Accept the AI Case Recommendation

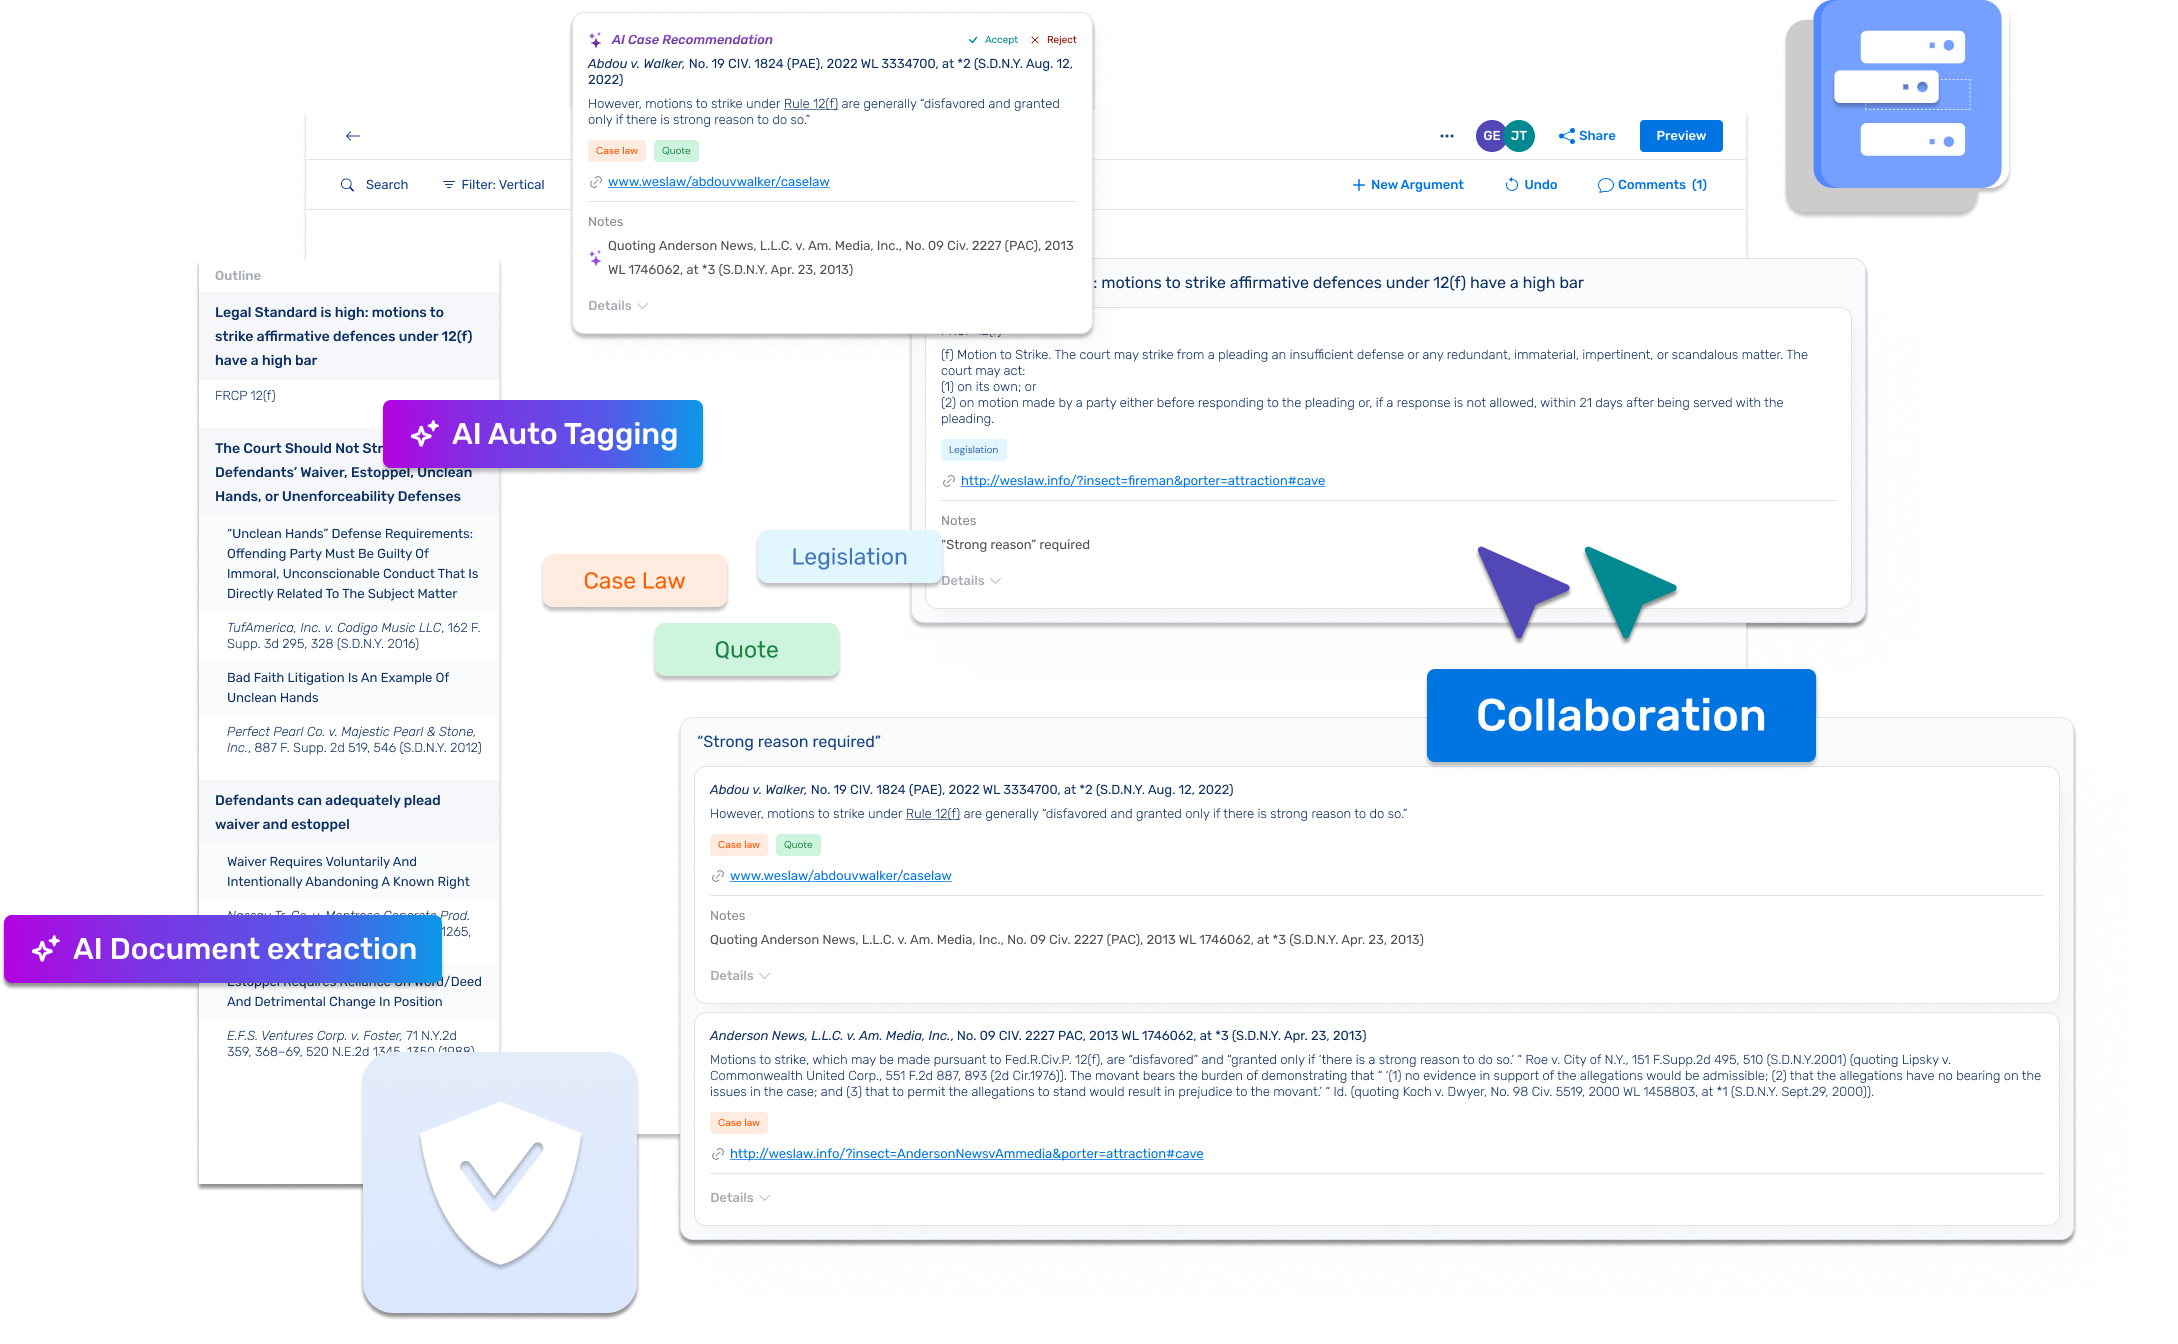[982, 36]
